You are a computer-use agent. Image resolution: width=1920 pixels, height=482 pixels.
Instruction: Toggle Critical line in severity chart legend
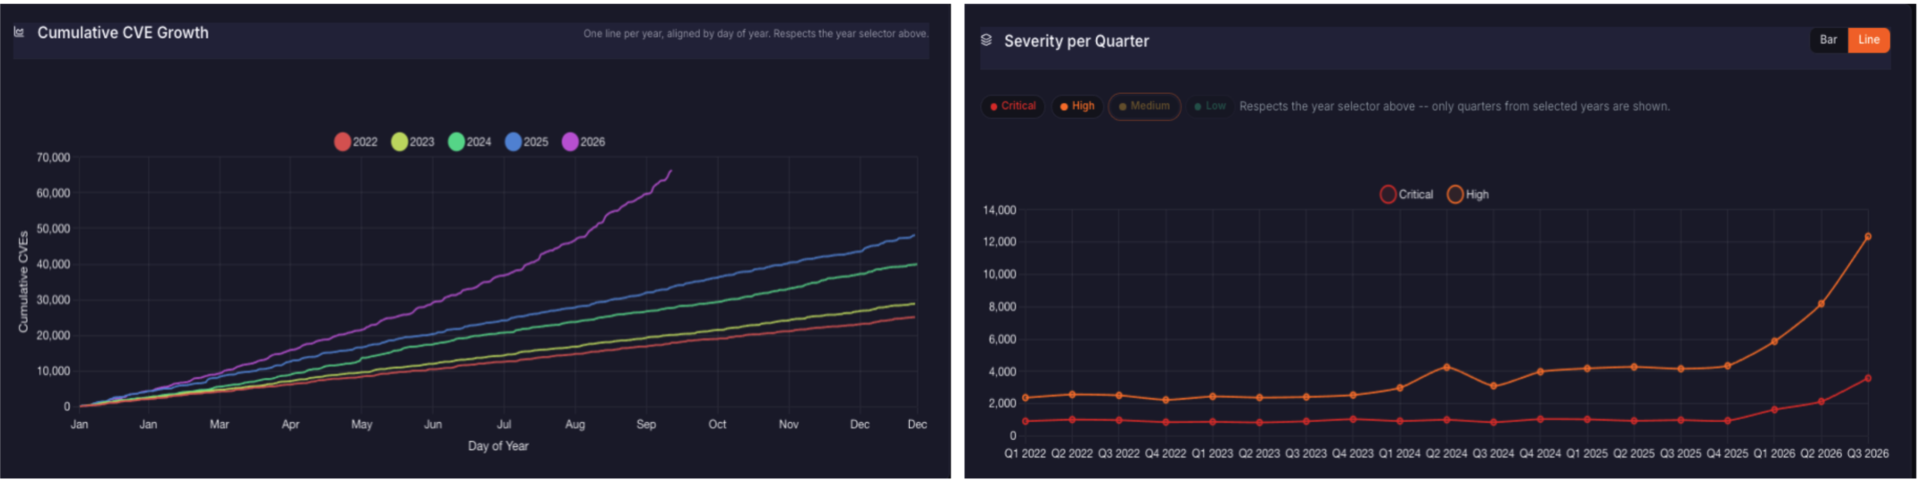[1406, 194]
